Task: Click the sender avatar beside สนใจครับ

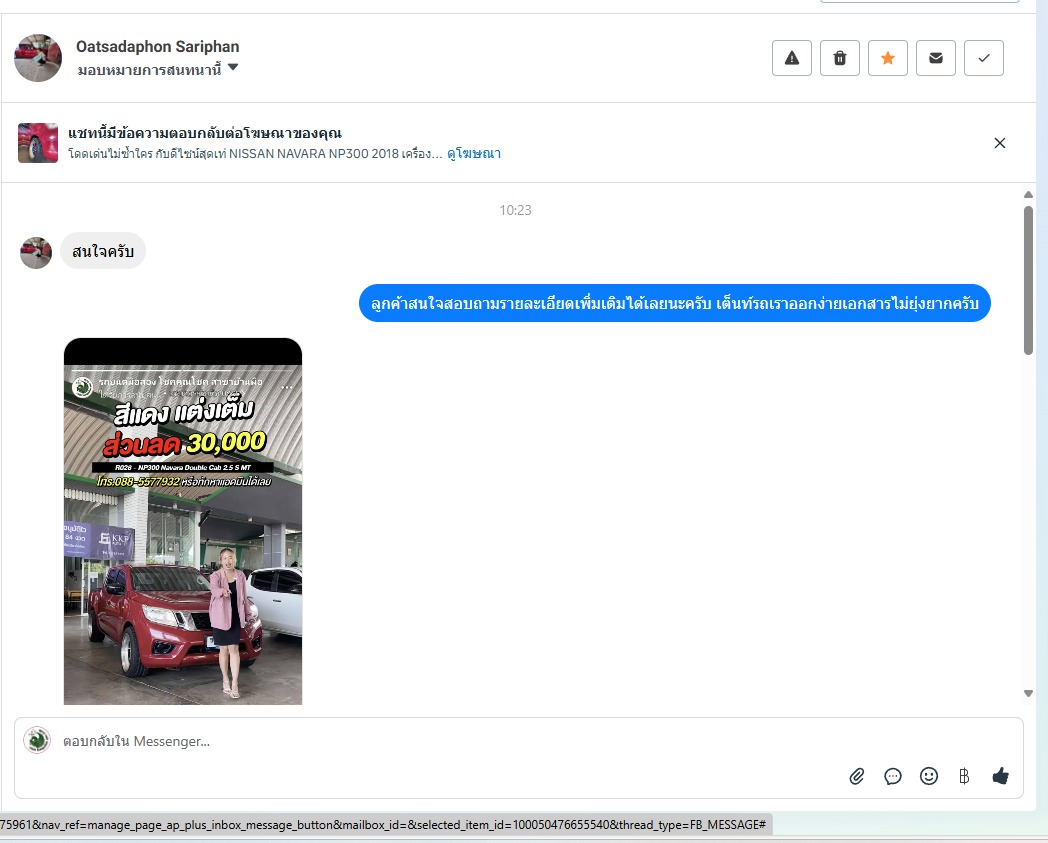Action: coord(36,253)
